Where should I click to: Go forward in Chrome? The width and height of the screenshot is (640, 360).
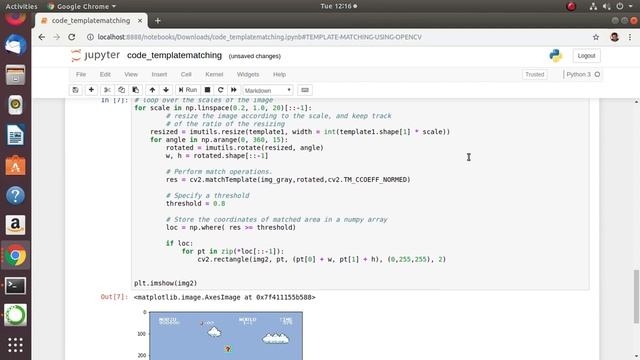click(56, 37)
